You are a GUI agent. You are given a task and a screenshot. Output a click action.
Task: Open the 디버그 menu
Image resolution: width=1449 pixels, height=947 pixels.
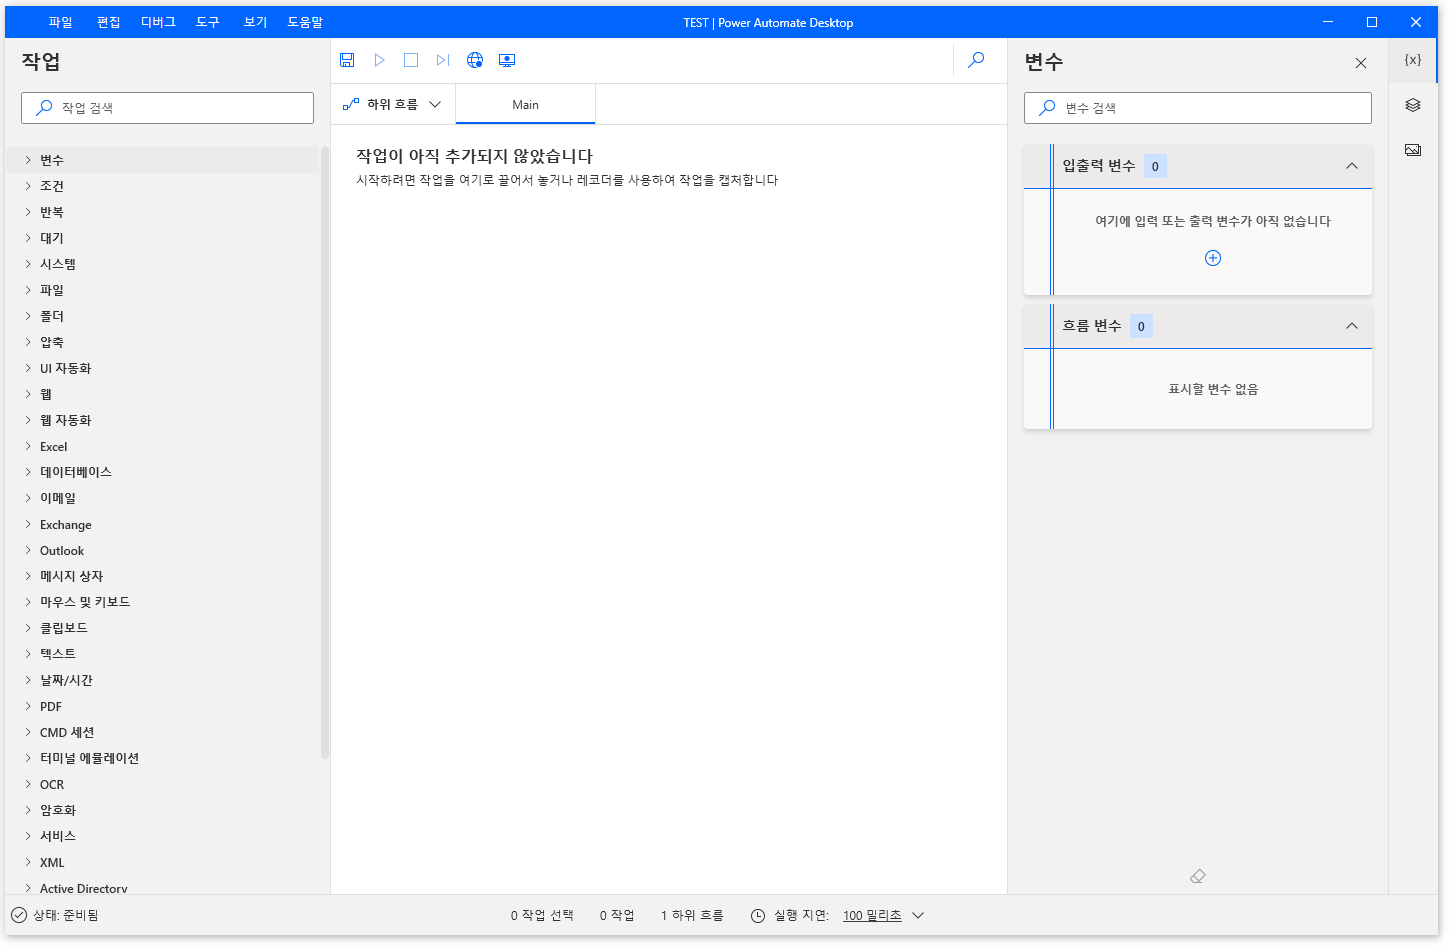(x=158, y=22)
